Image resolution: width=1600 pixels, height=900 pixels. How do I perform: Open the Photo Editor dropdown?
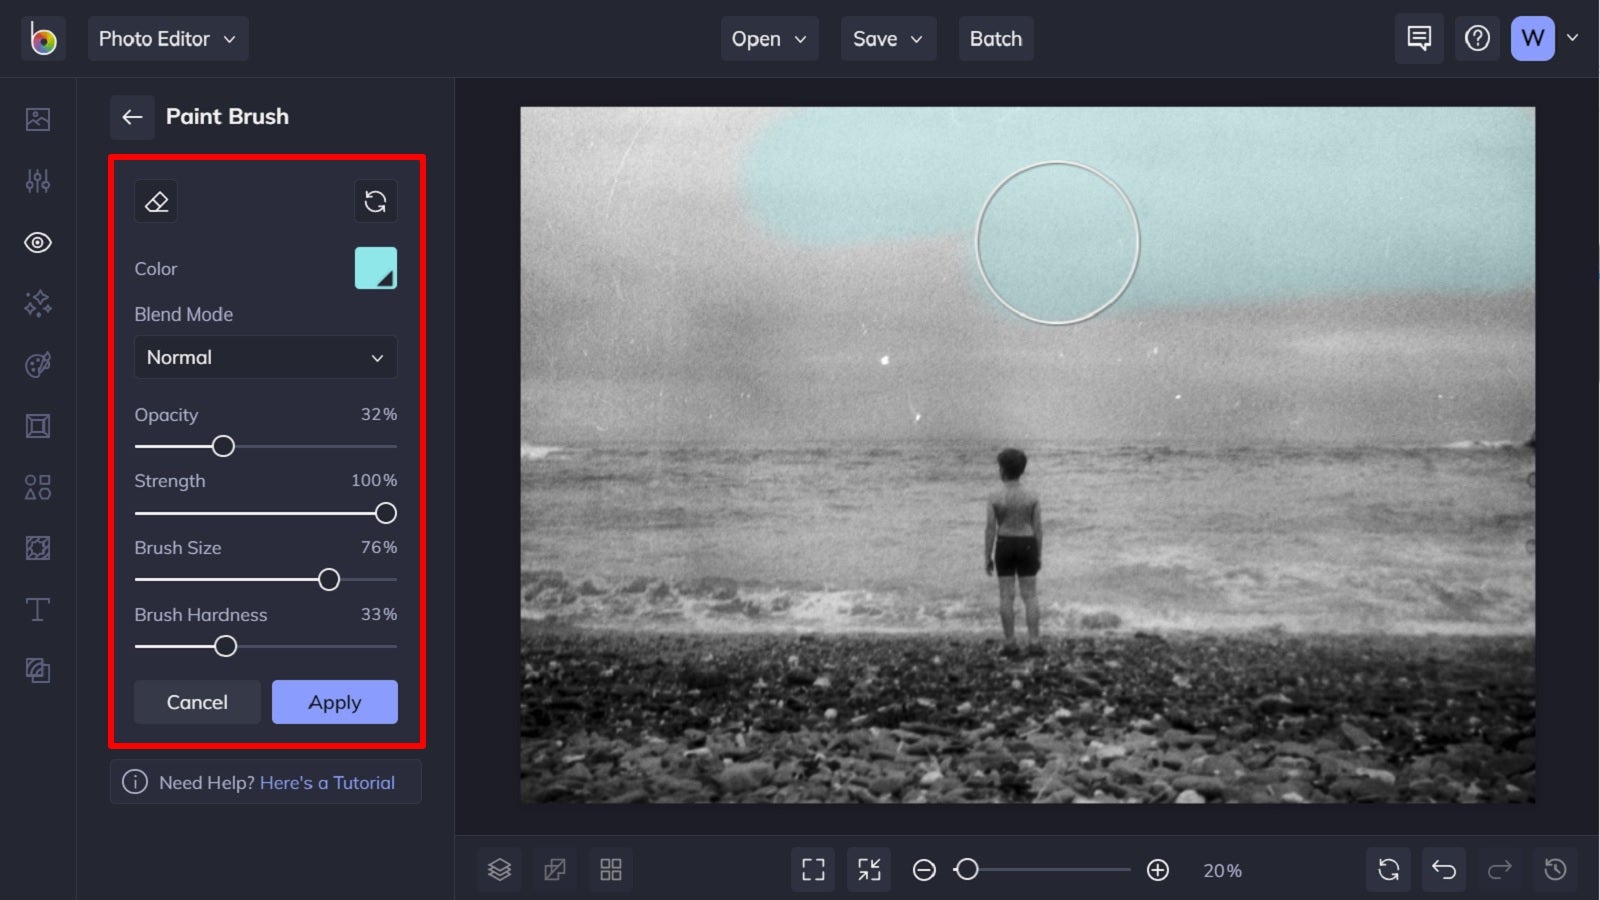[x=167, y=38]
